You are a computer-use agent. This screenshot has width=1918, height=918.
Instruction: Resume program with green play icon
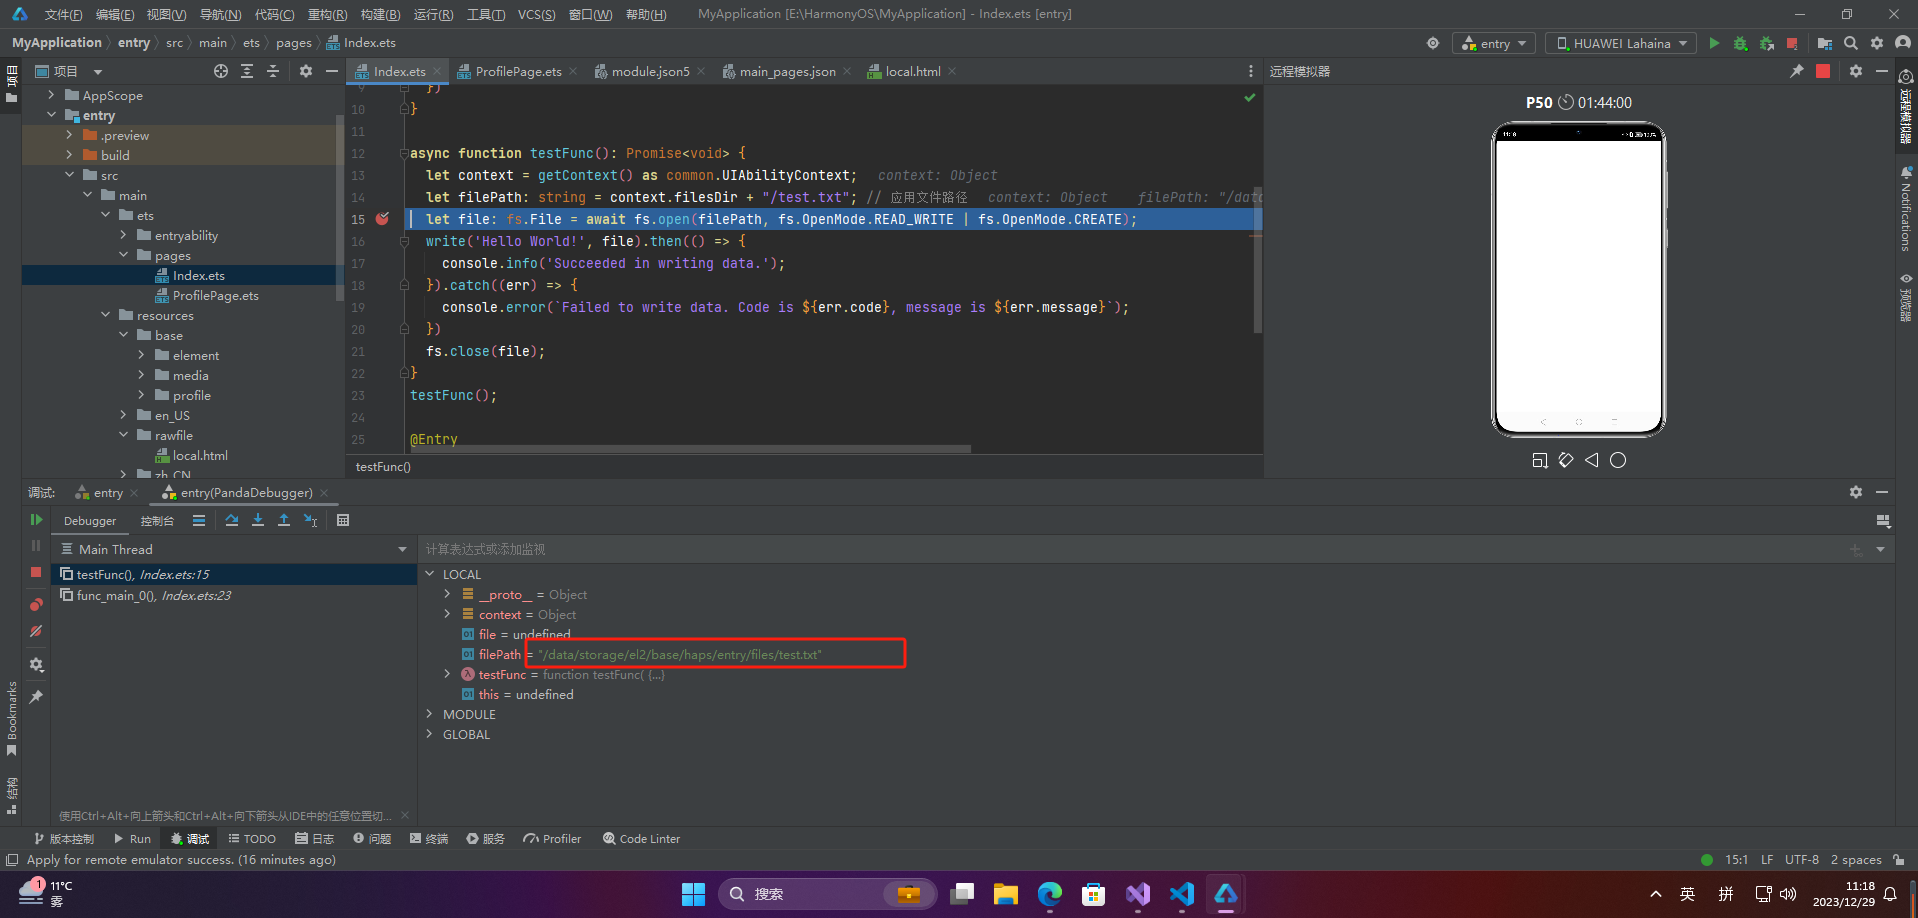(36, 520)
